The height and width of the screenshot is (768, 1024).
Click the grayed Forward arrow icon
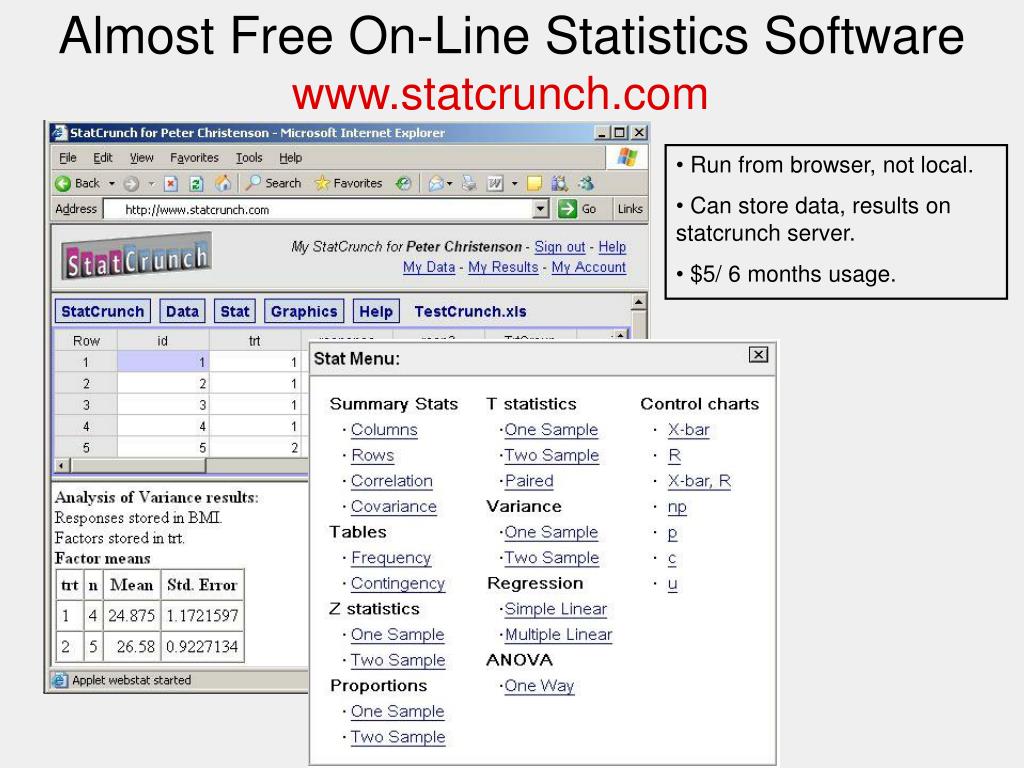[x=131, y=184]
